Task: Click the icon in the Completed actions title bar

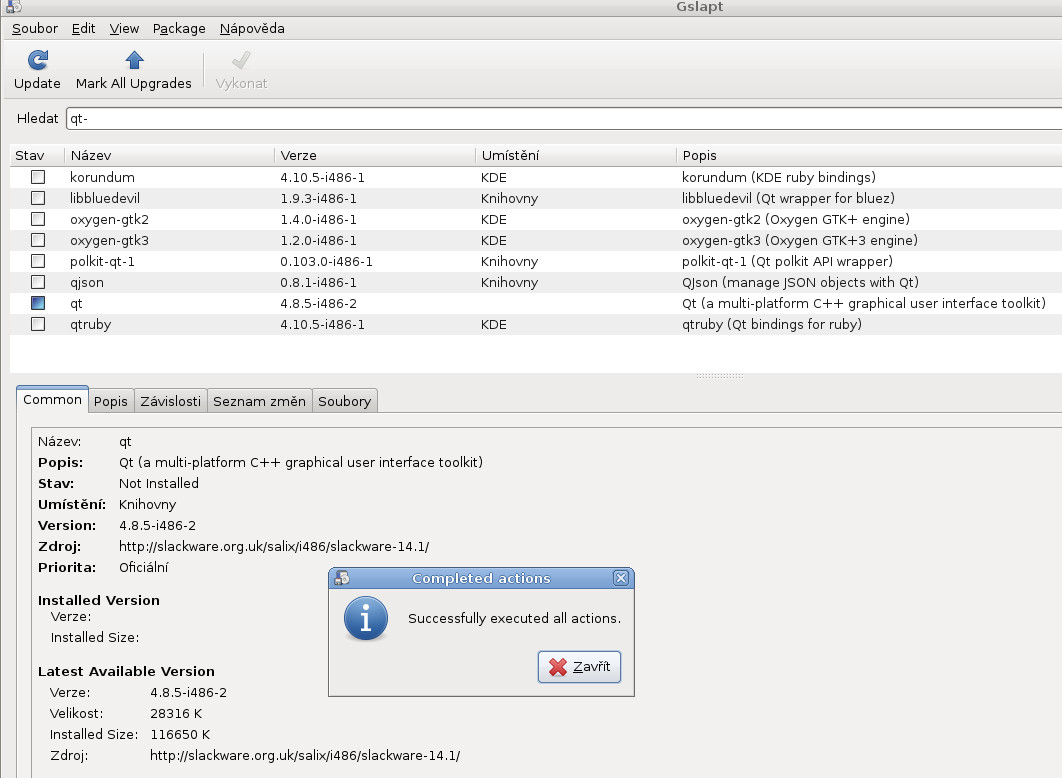Action: (342, 578)
